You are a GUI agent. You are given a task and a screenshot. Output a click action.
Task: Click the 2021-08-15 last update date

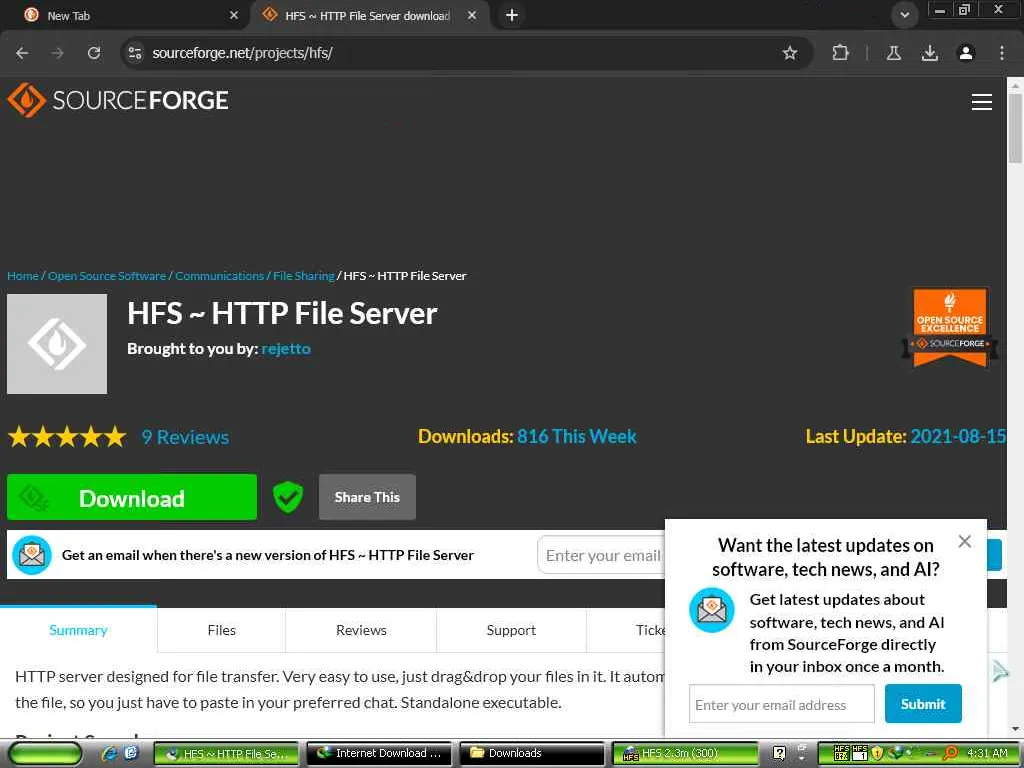coord(958,436)
